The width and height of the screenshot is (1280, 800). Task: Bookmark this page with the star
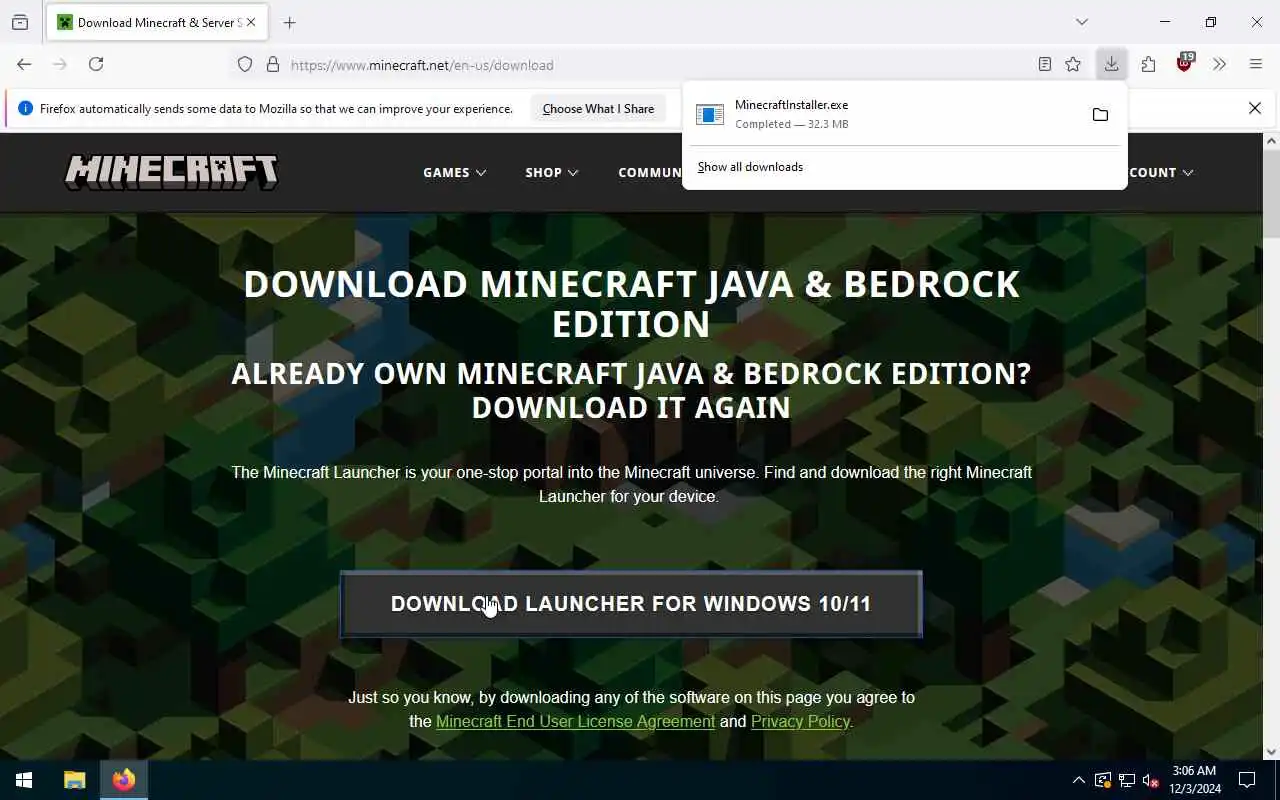click(1073, 65)
